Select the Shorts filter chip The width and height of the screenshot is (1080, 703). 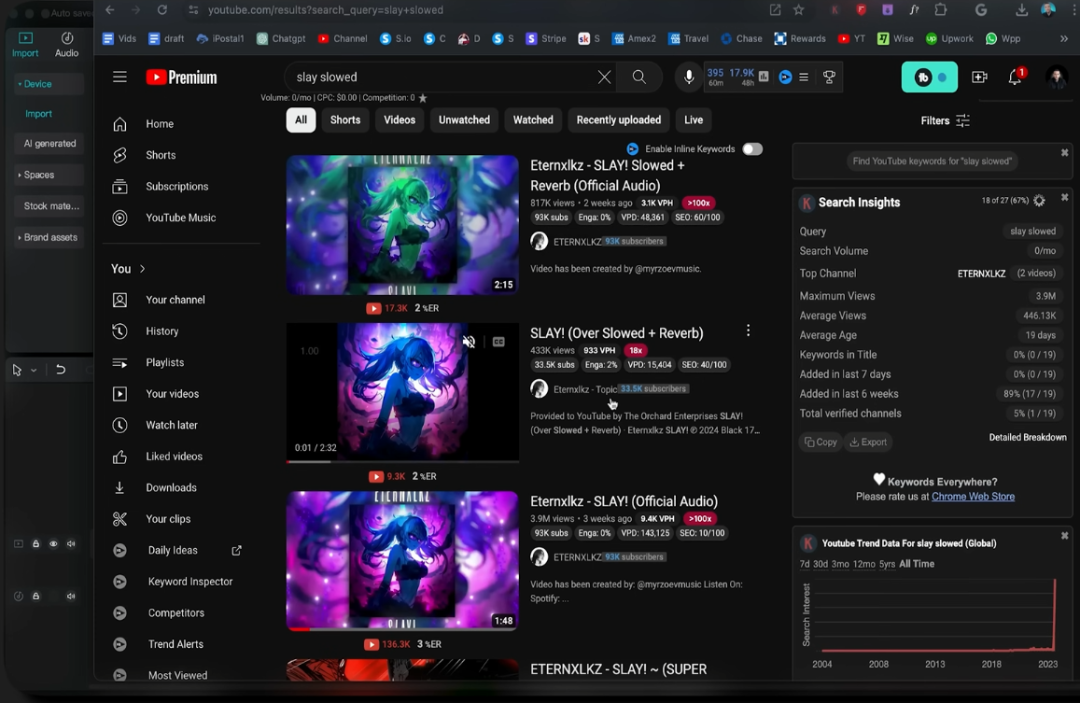click(345, 120)
